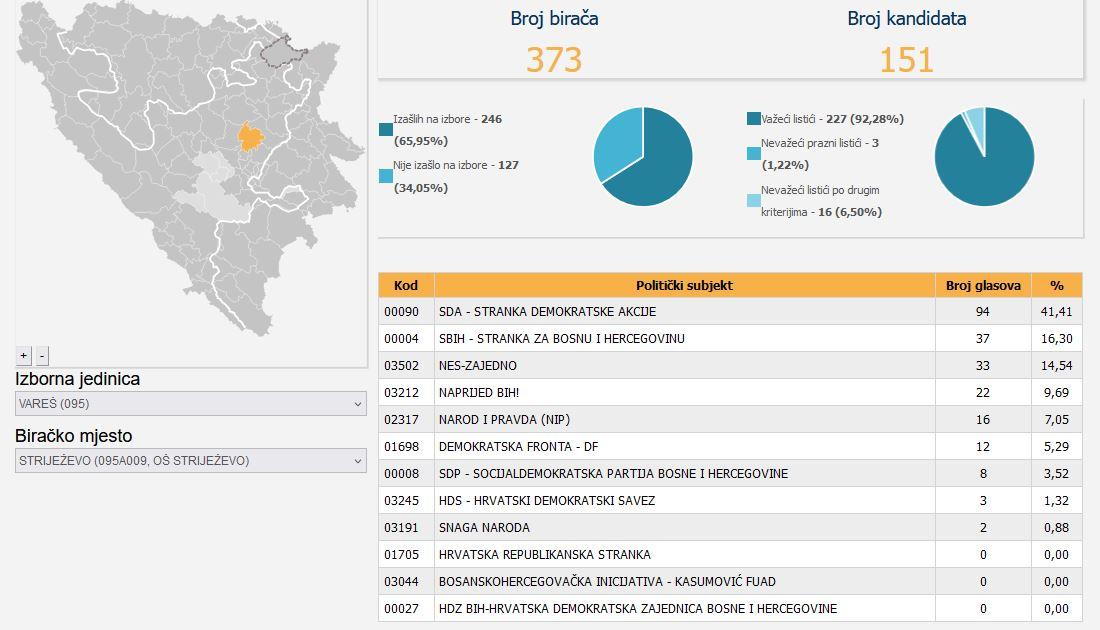This screenshot has height=630, width=1100.
Task: Click party code 03502 in the table
Action: (401, 366)
